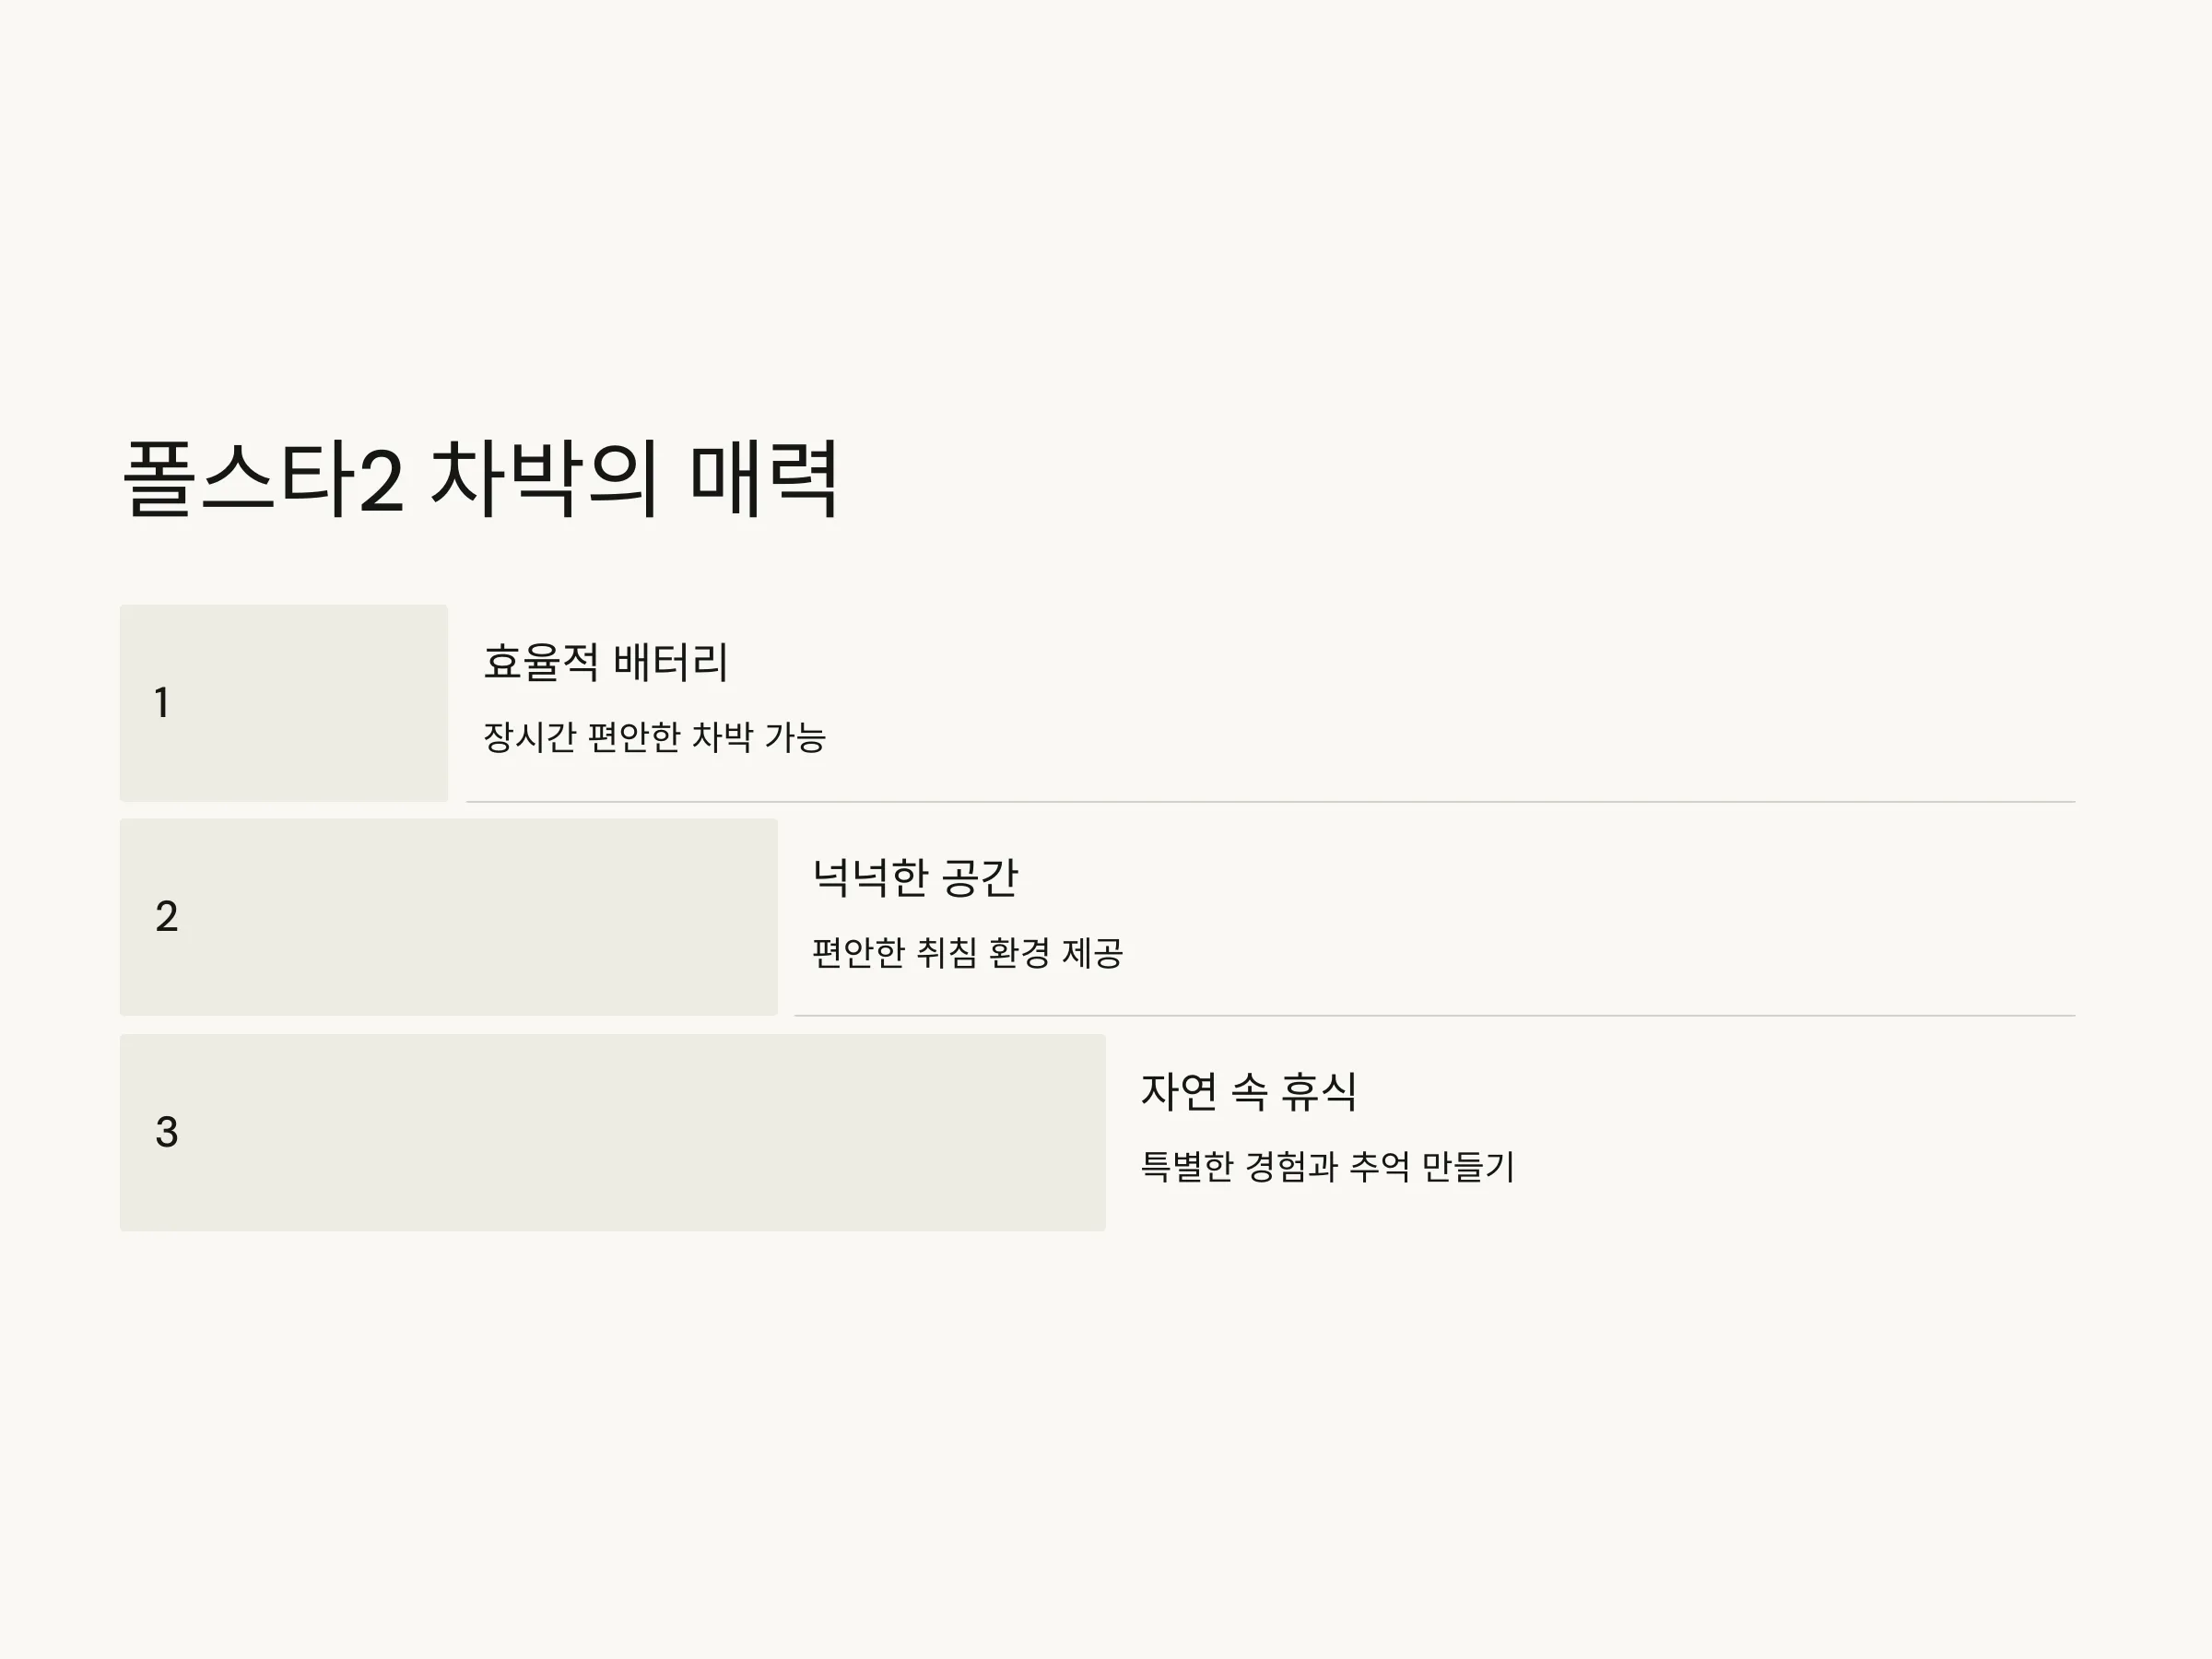
Task: Click the word 휴식 in third item
Action: point(1319,1091)
